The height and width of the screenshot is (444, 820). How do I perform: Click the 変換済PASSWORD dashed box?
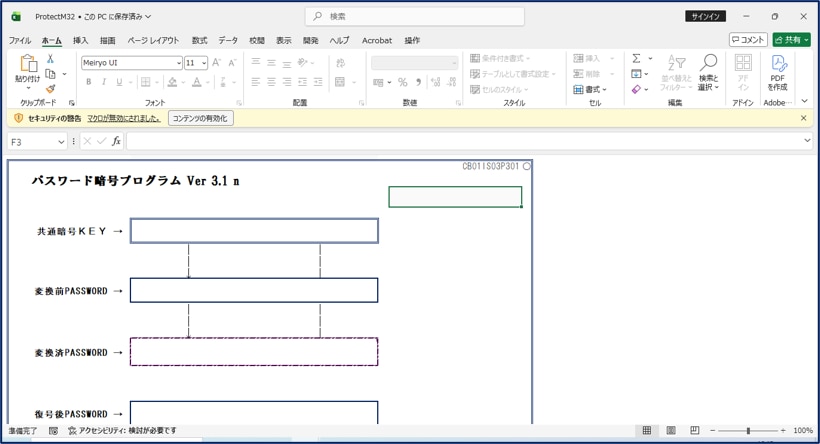[254, 351]
